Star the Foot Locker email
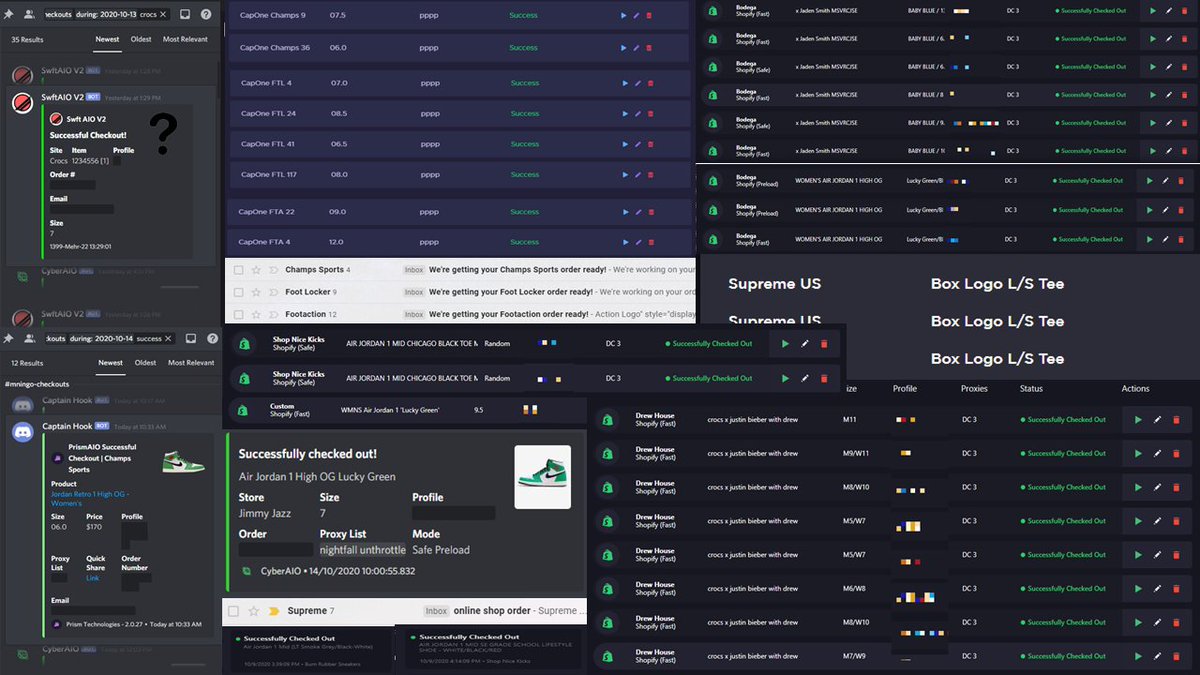Screen dimensions: 1200x675 [256, 292]
